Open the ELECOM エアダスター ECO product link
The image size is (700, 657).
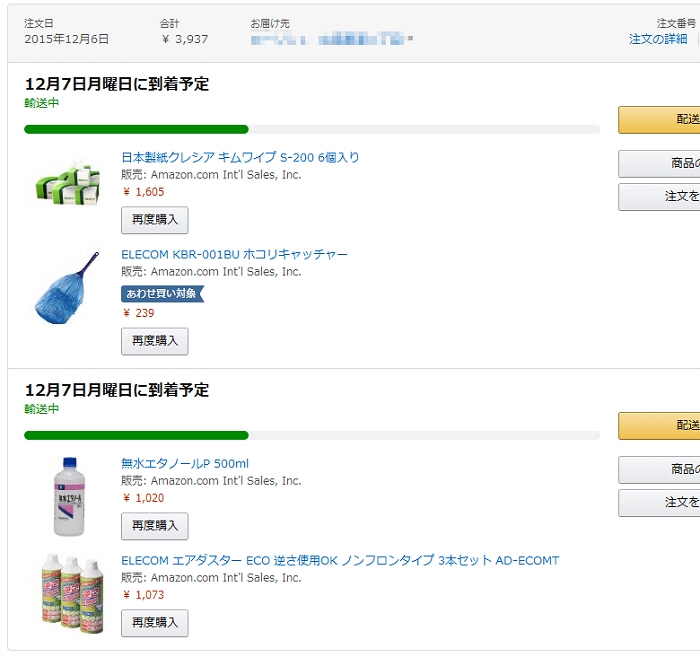tap(340, 561)
